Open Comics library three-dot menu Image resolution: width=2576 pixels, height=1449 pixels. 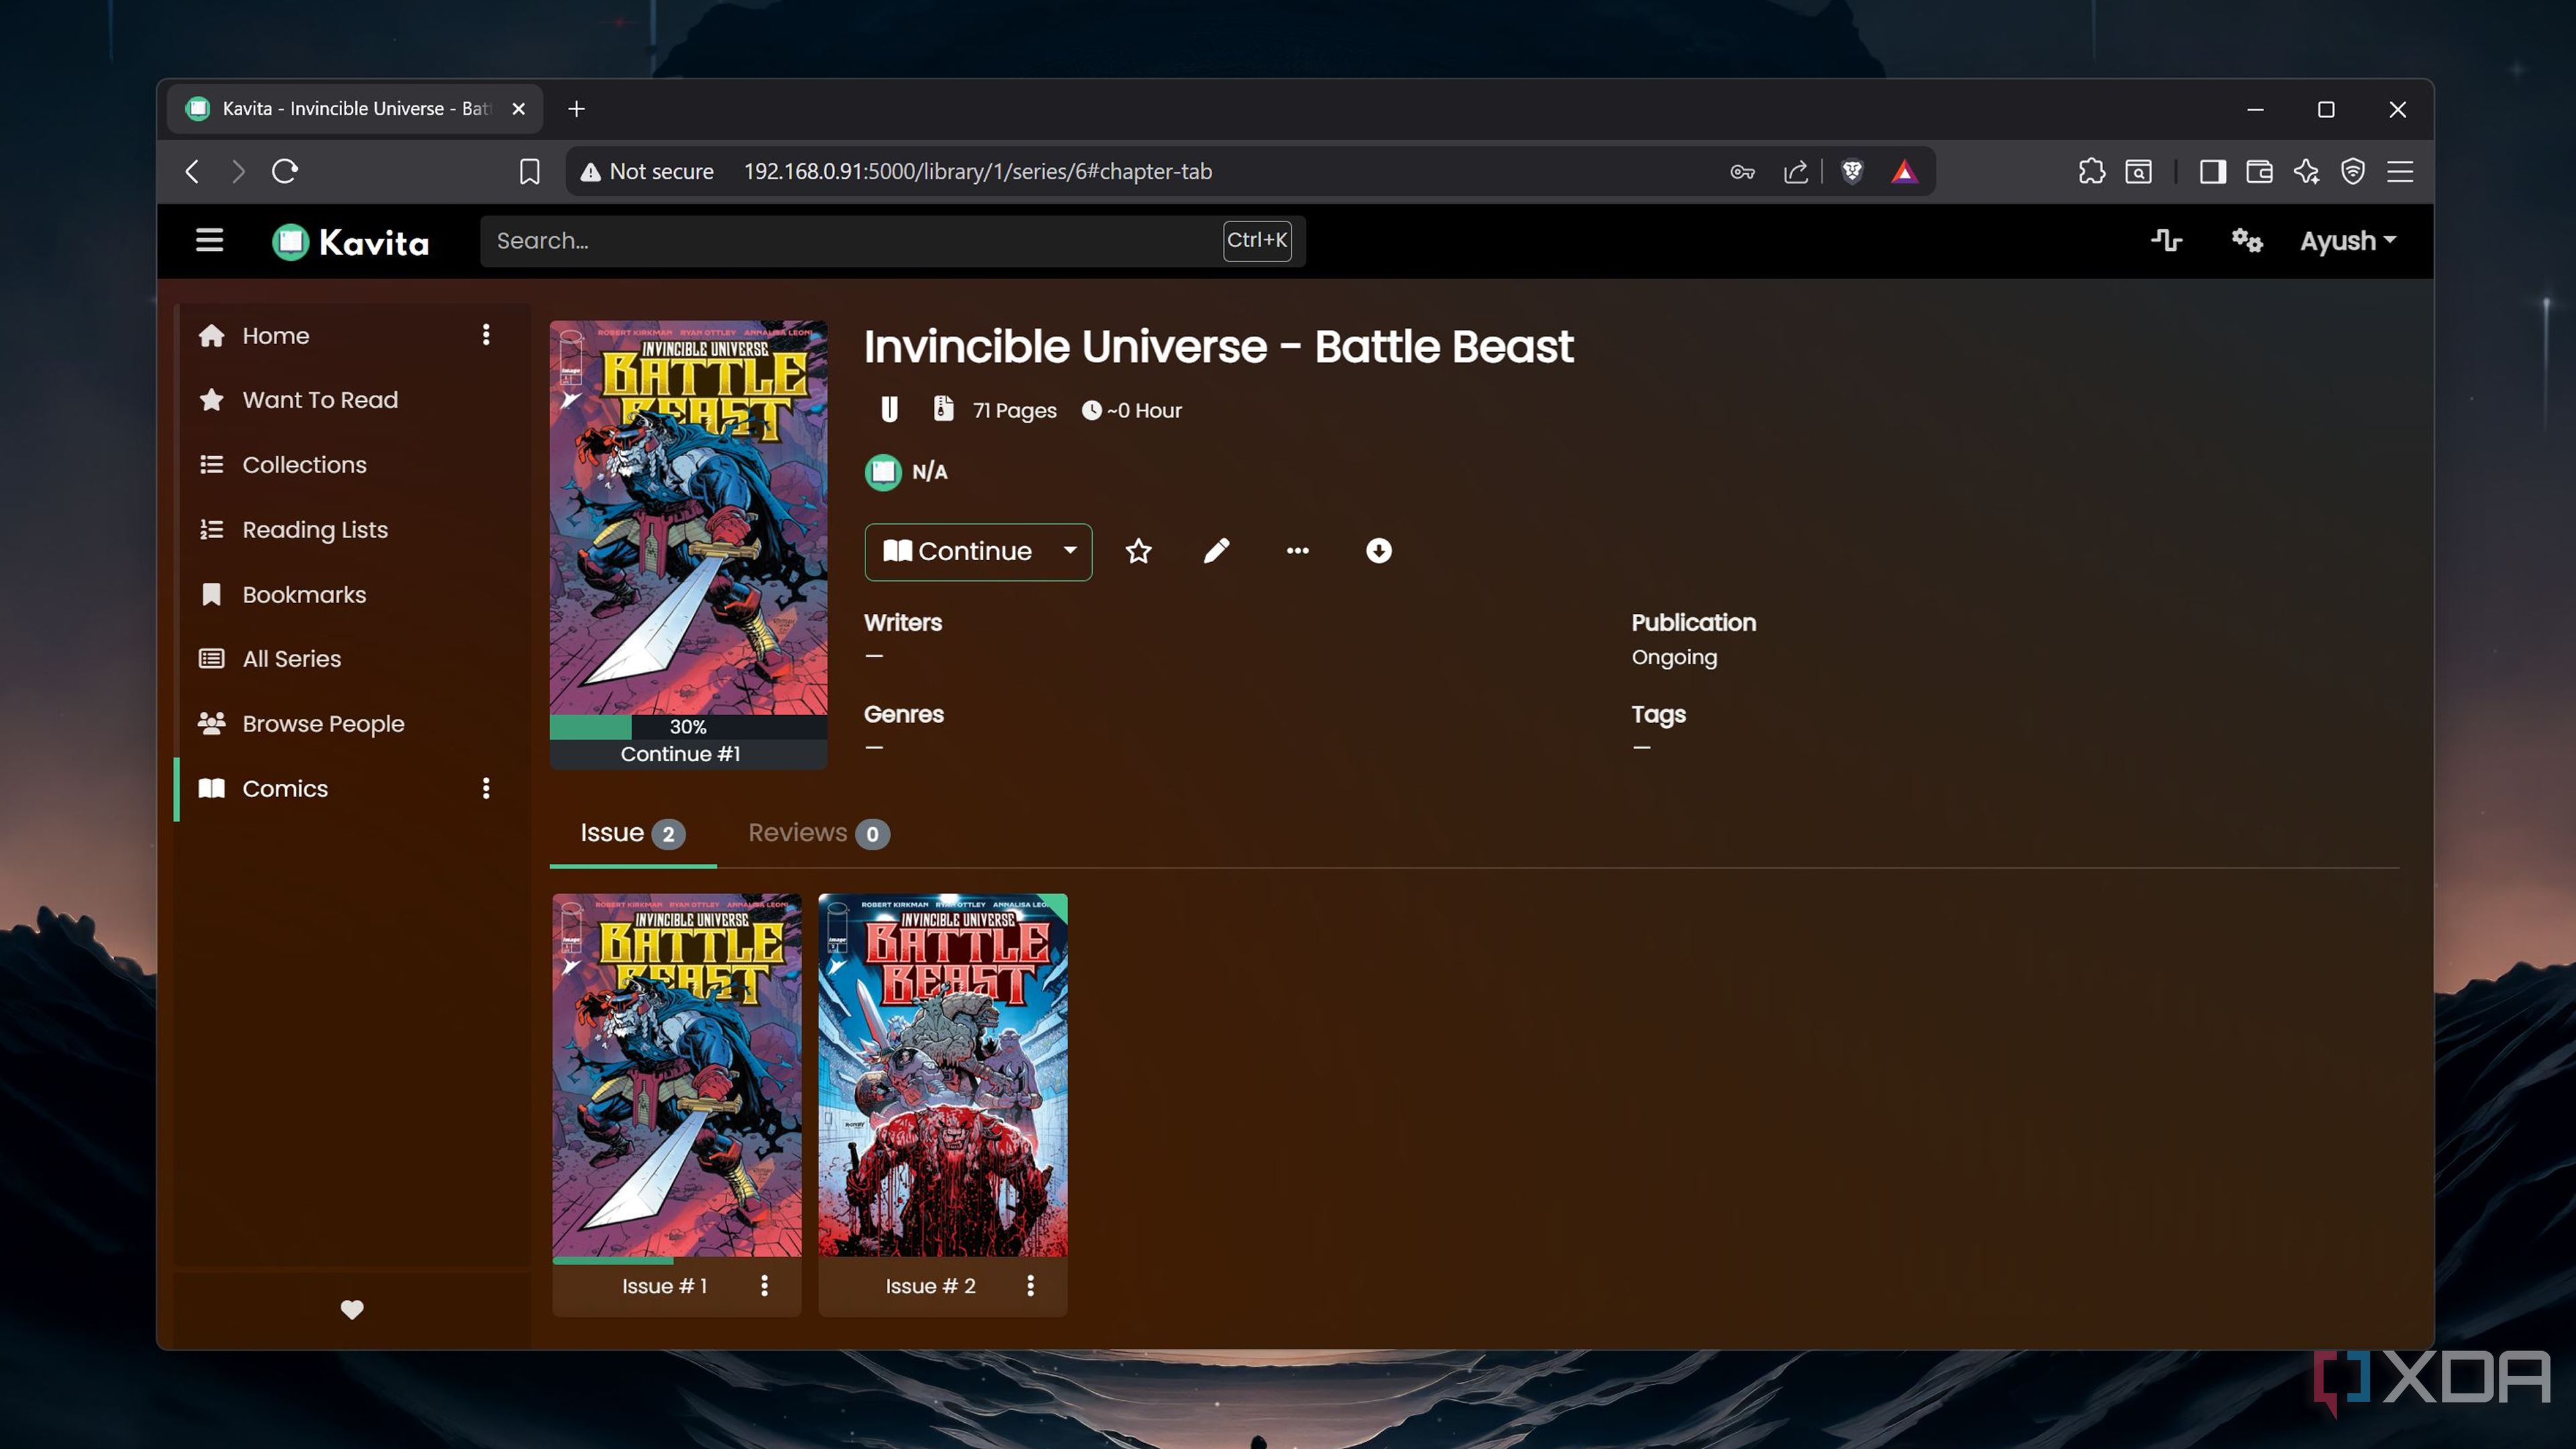click(486, 788)
